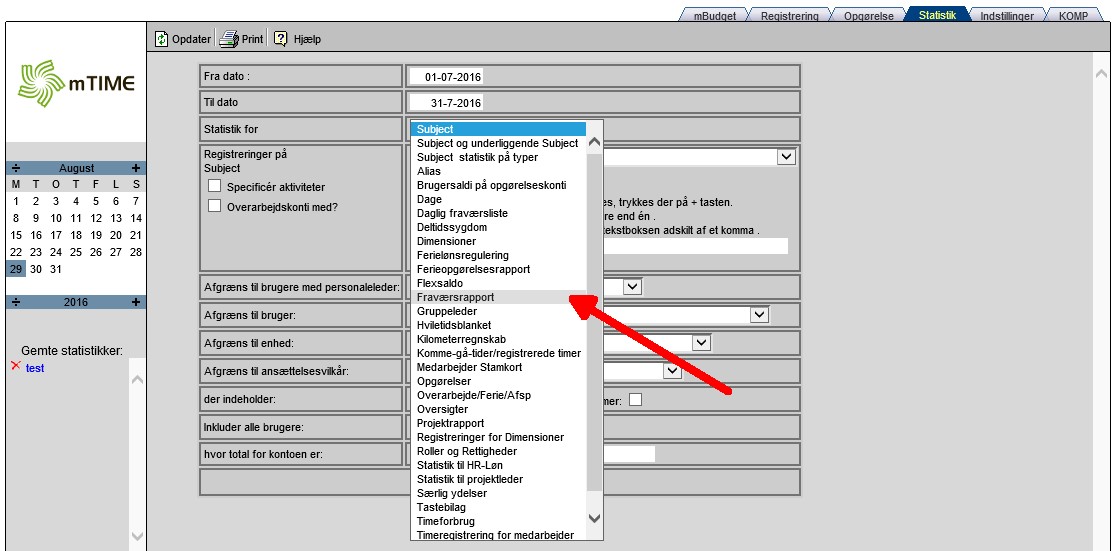This screenshot has width=1114, height=551.
Task: Expand the Afgræns til bruger dropdown
Action: tap(760, 315)
